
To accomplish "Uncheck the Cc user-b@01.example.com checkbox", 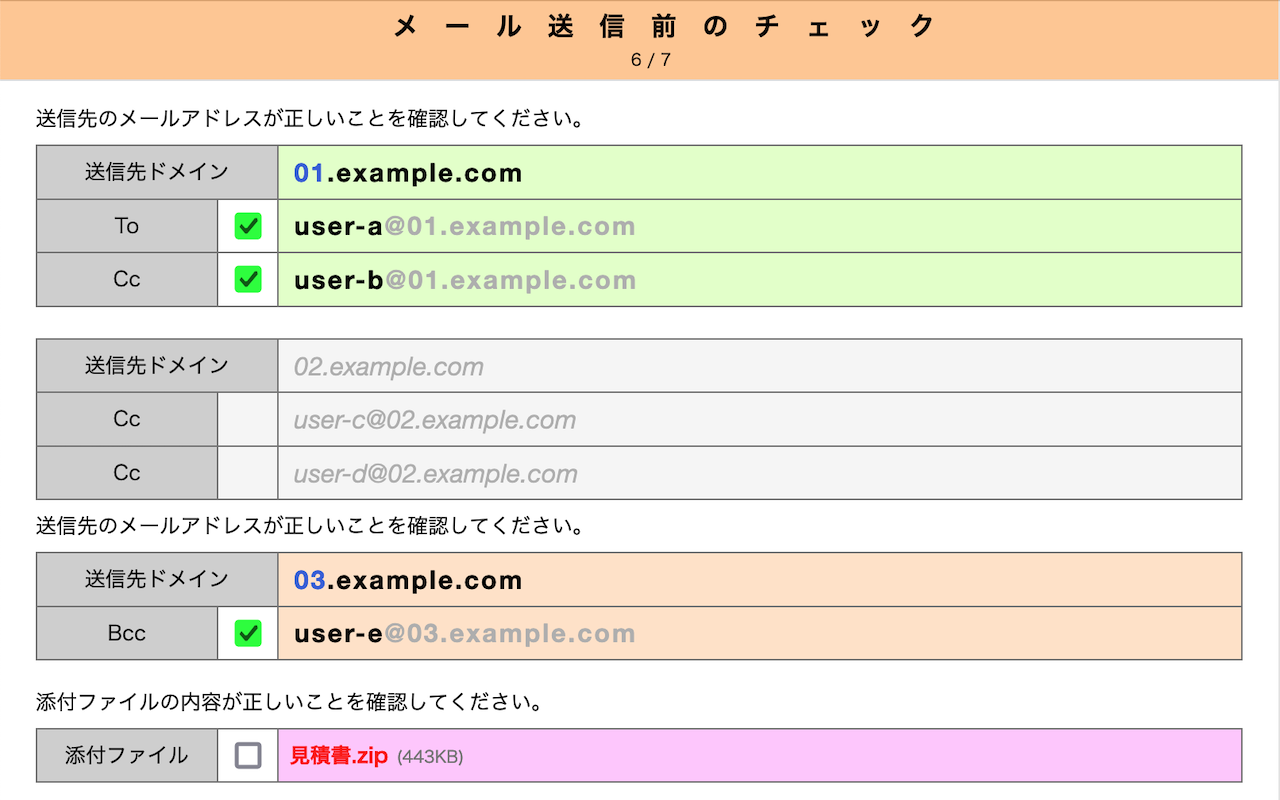I will coord(248,279).
